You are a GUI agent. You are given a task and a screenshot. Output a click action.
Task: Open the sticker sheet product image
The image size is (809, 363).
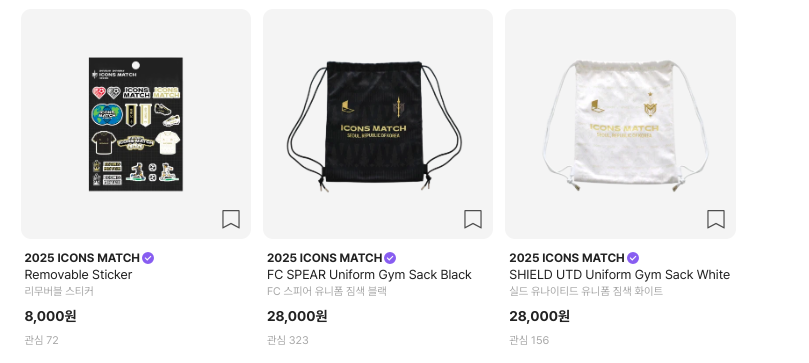(x=136, y=124)
